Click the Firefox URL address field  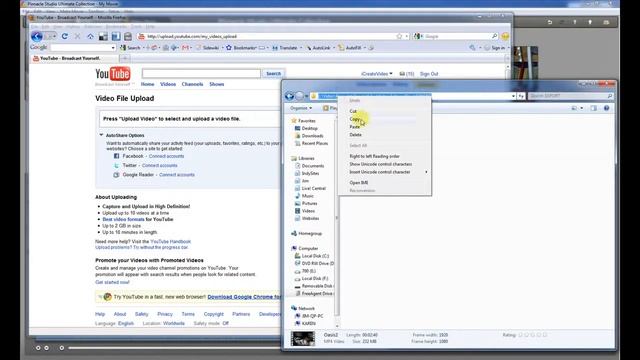(271, 36)
